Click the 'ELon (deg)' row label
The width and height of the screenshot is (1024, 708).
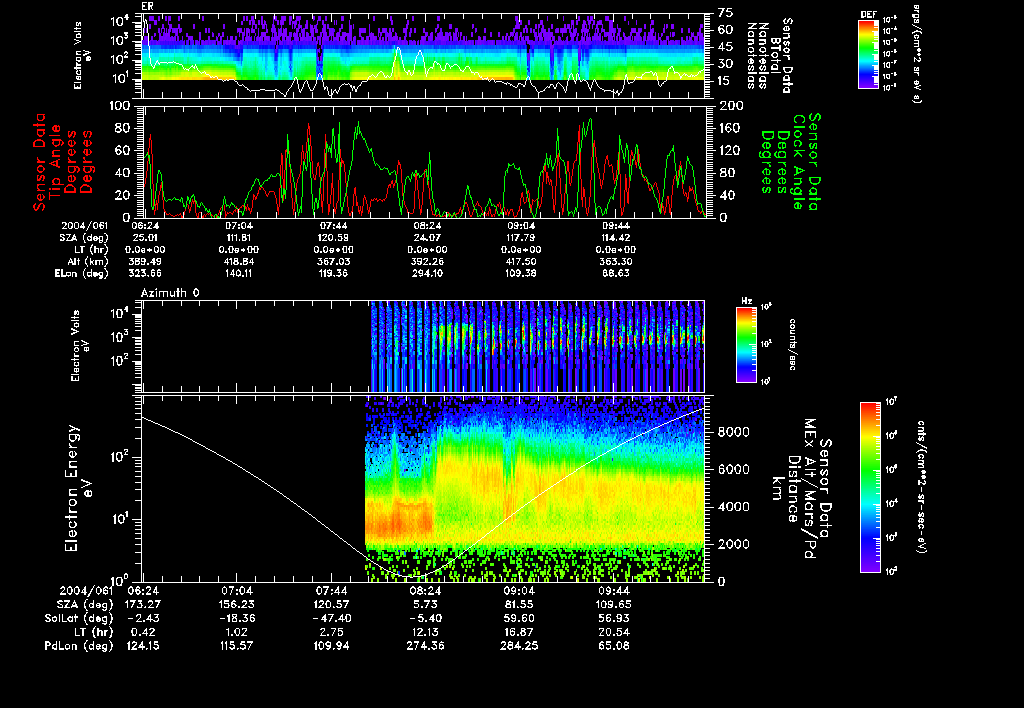pos(82,273)
